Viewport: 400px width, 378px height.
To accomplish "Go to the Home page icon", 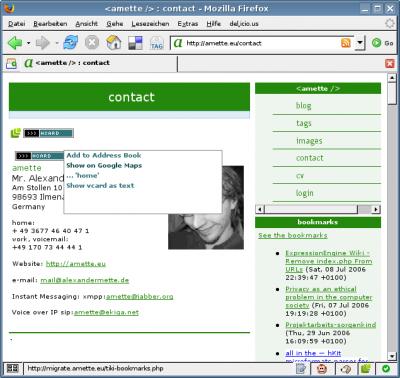I will tap(114, 43).
